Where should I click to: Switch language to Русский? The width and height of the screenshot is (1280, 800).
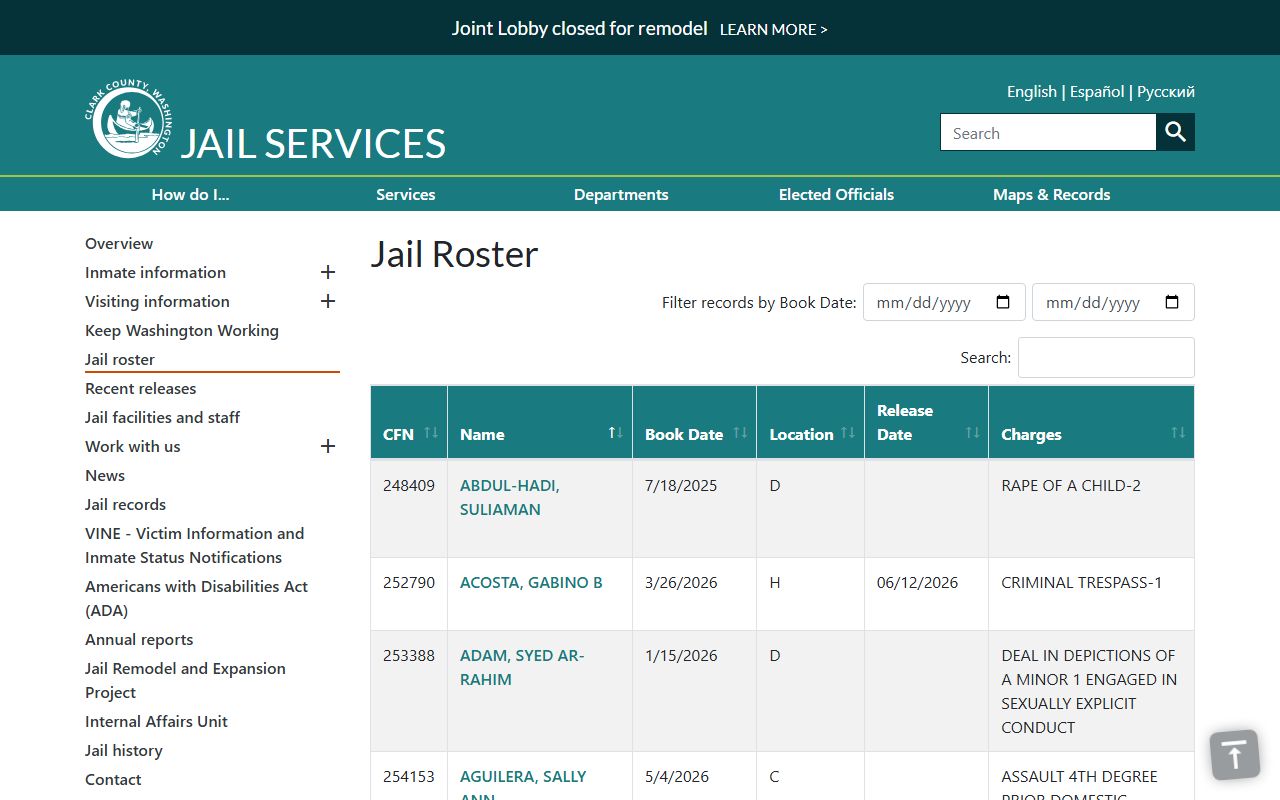1166,91
